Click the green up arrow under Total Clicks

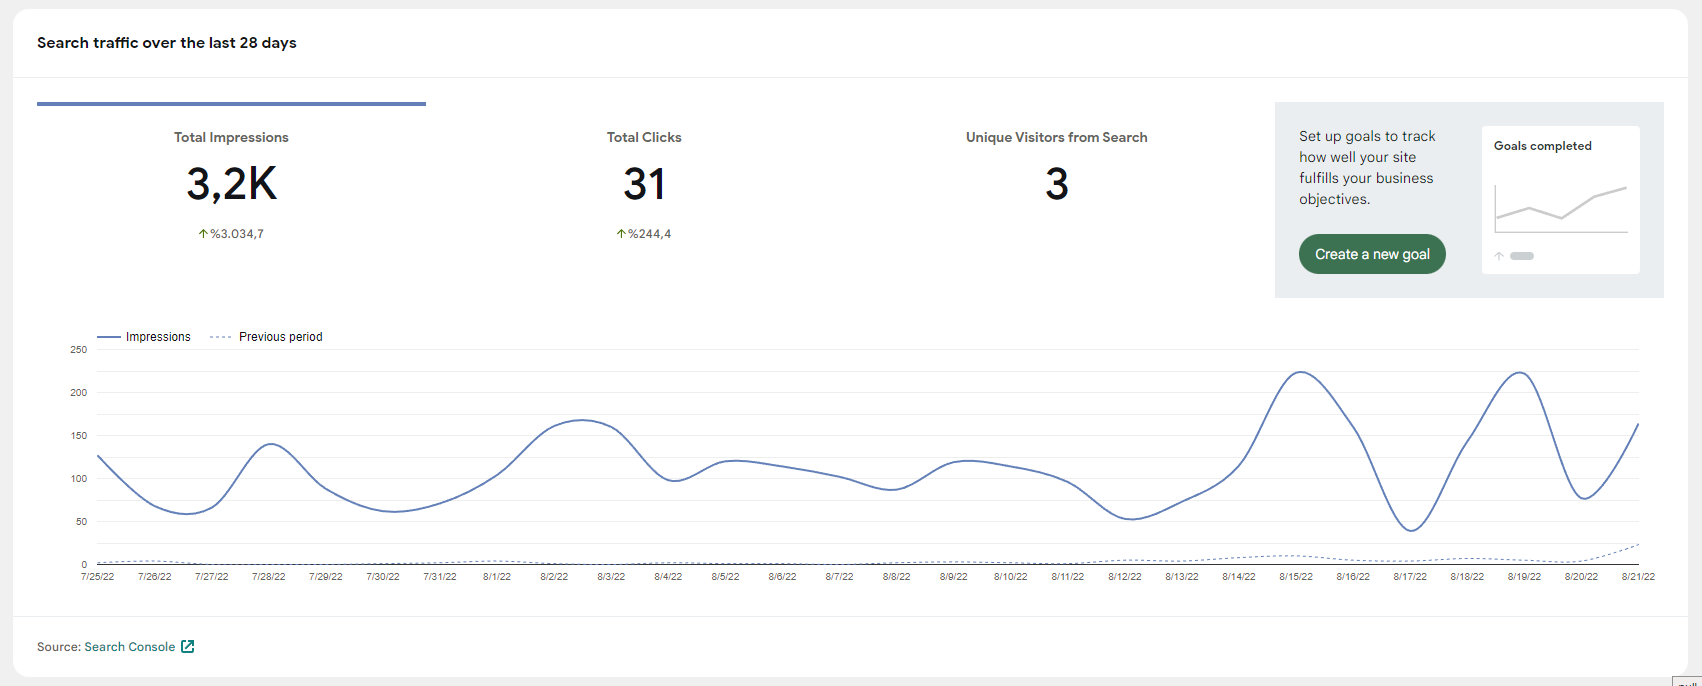point(621,234)
